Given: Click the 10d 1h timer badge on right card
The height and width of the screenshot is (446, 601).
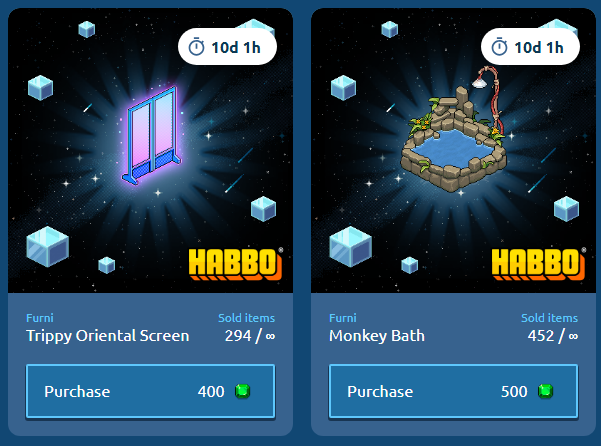Looking at the screenshot, I should [x=530, y=47].
